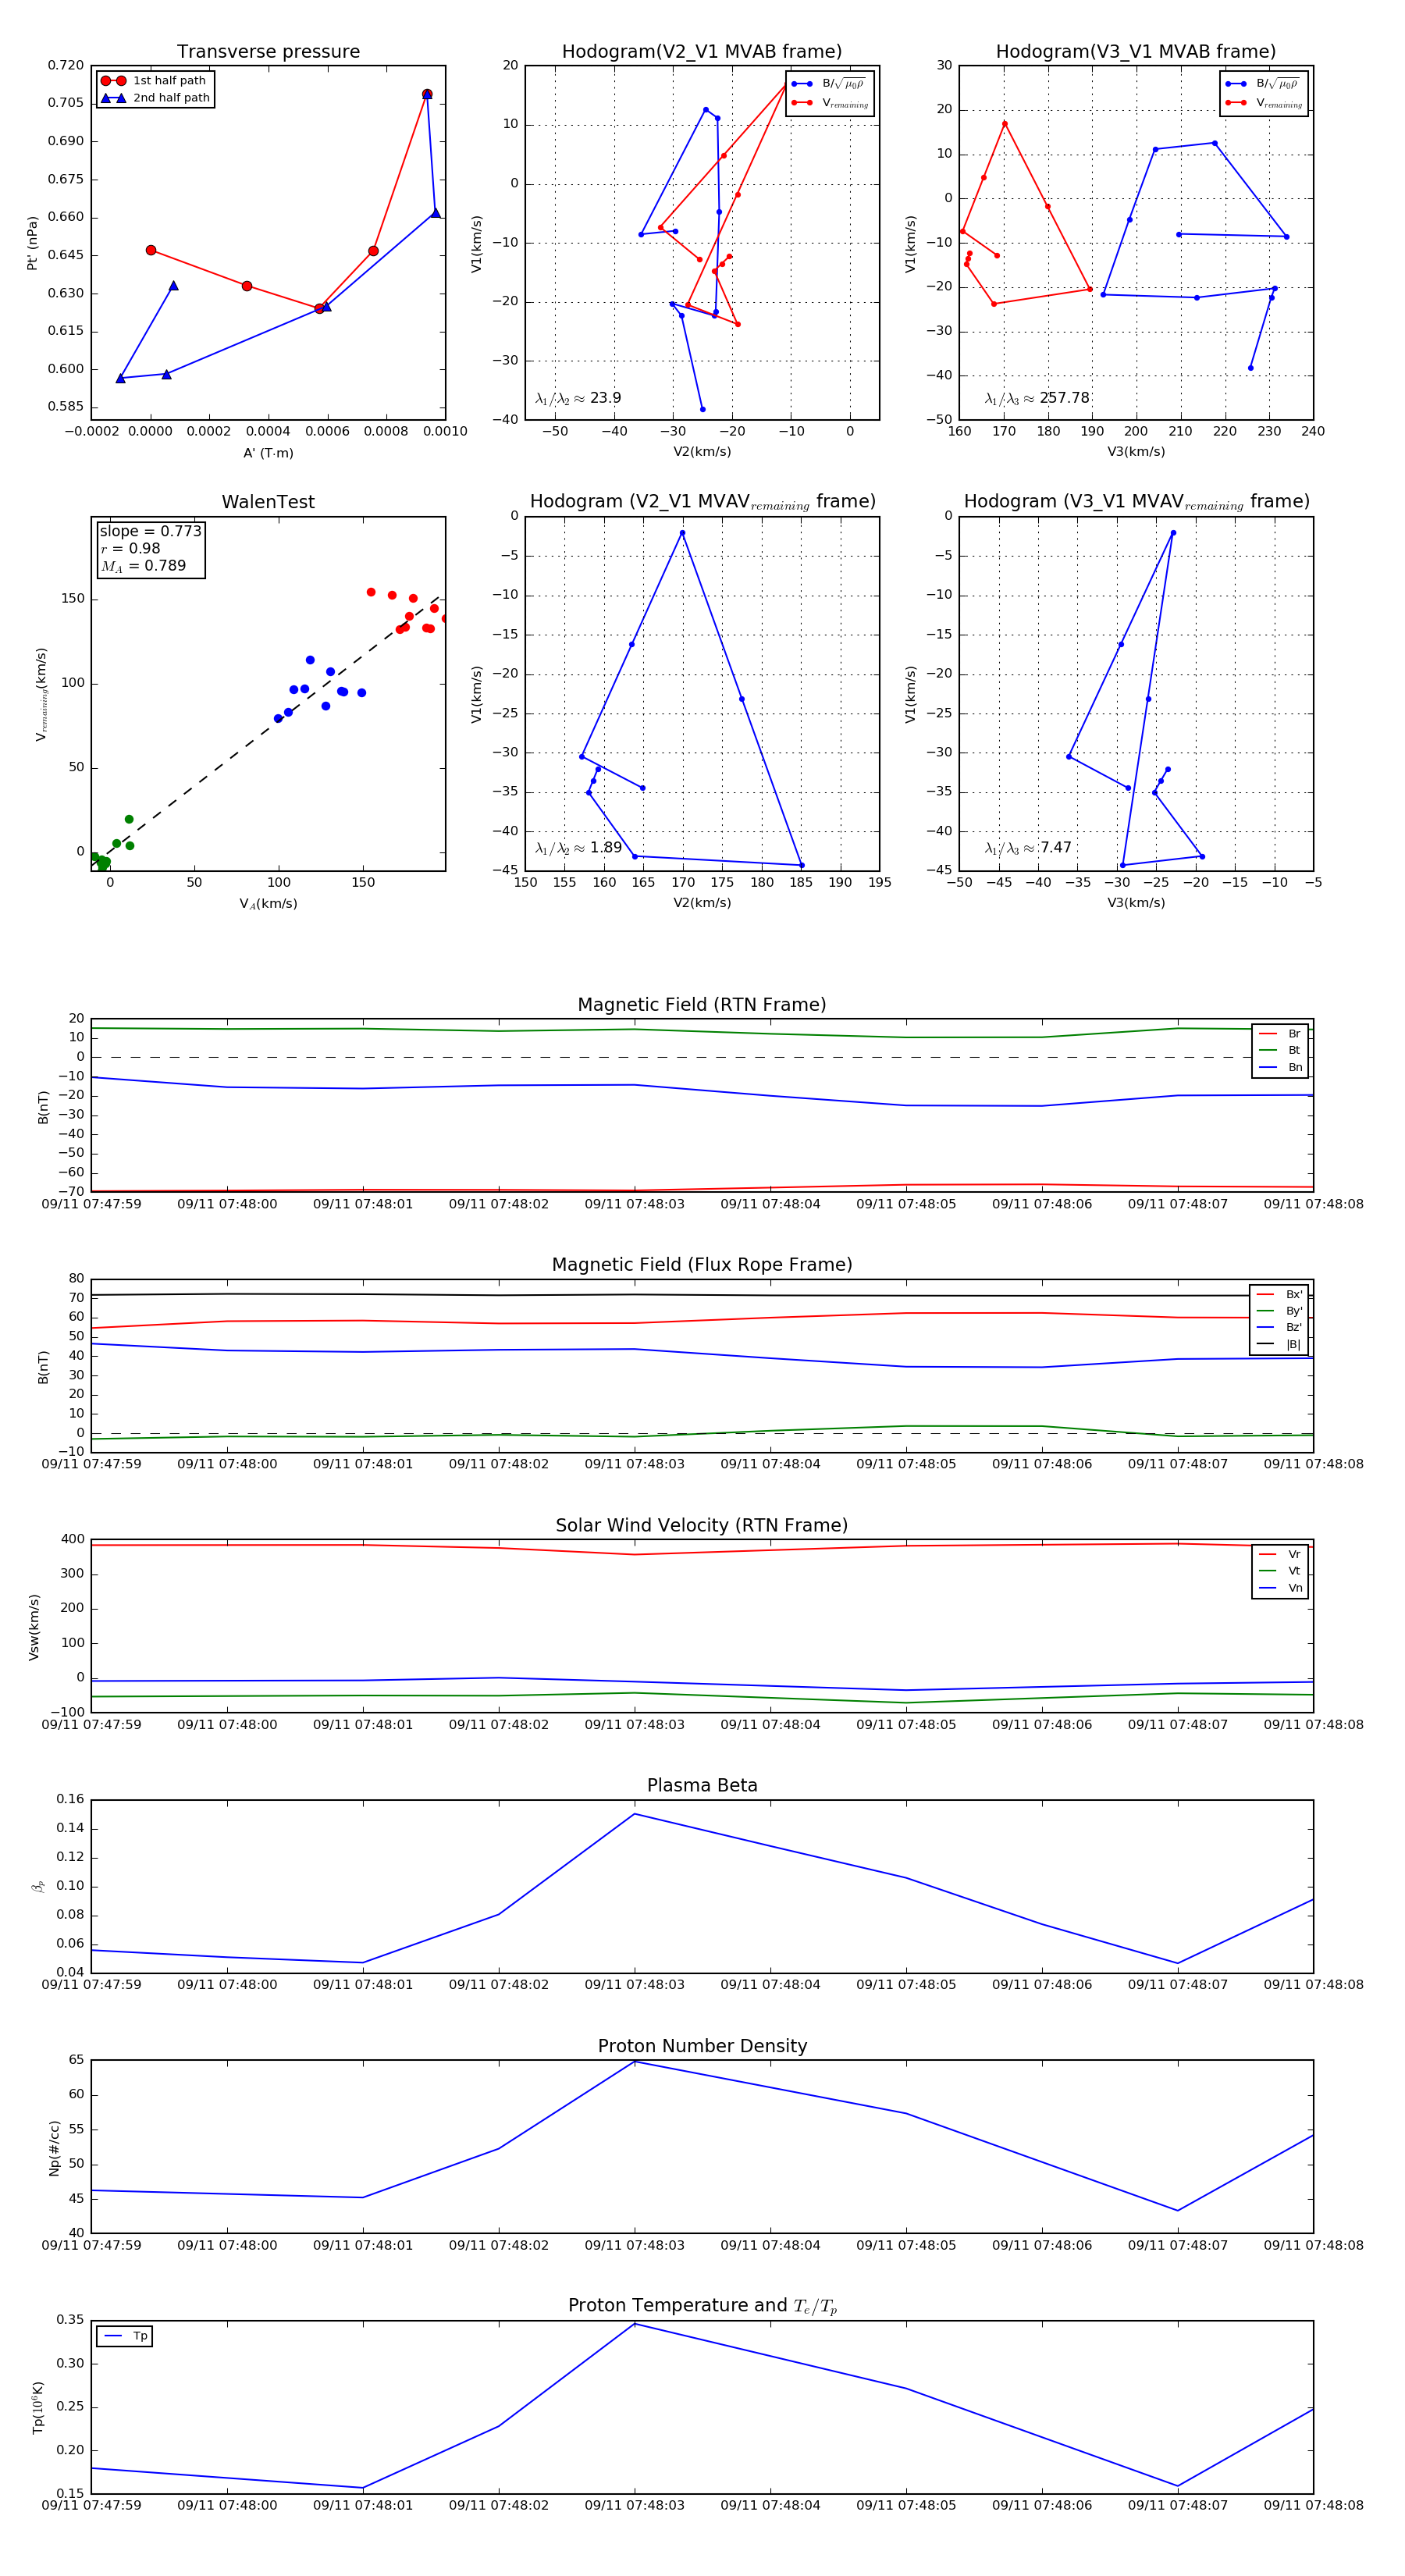Select the "Bn" legend entry
Image resolution: width=1405 pixels, height=2576 pixels.
(x=1281, y=1067)
